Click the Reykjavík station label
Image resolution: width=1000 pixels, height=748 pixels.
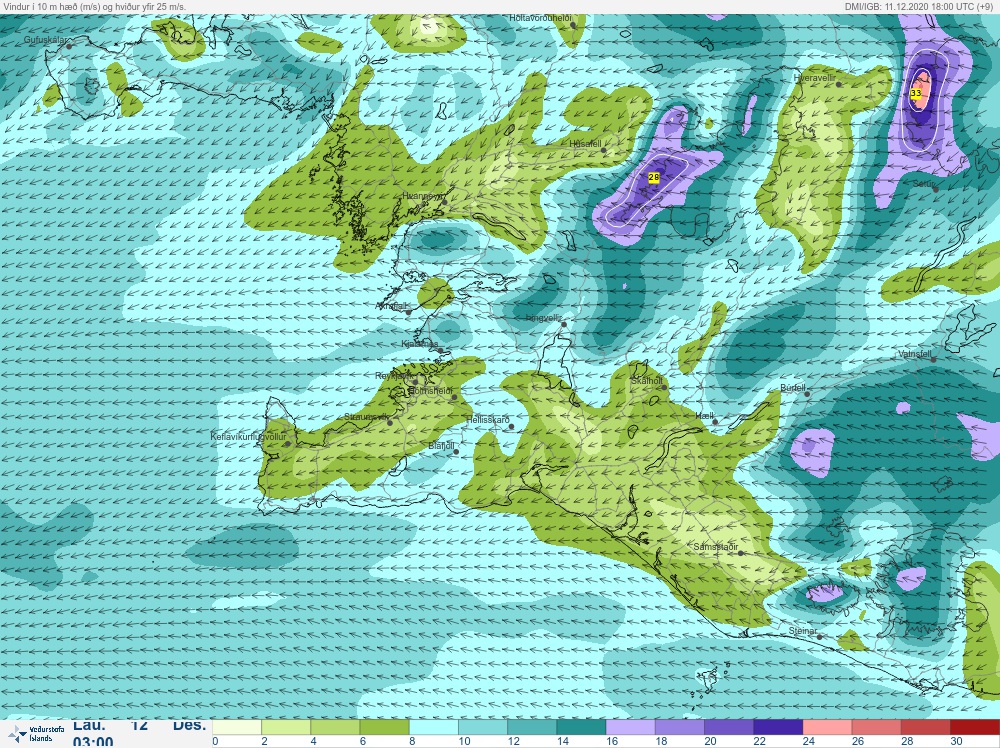click(x=394, y=376)
